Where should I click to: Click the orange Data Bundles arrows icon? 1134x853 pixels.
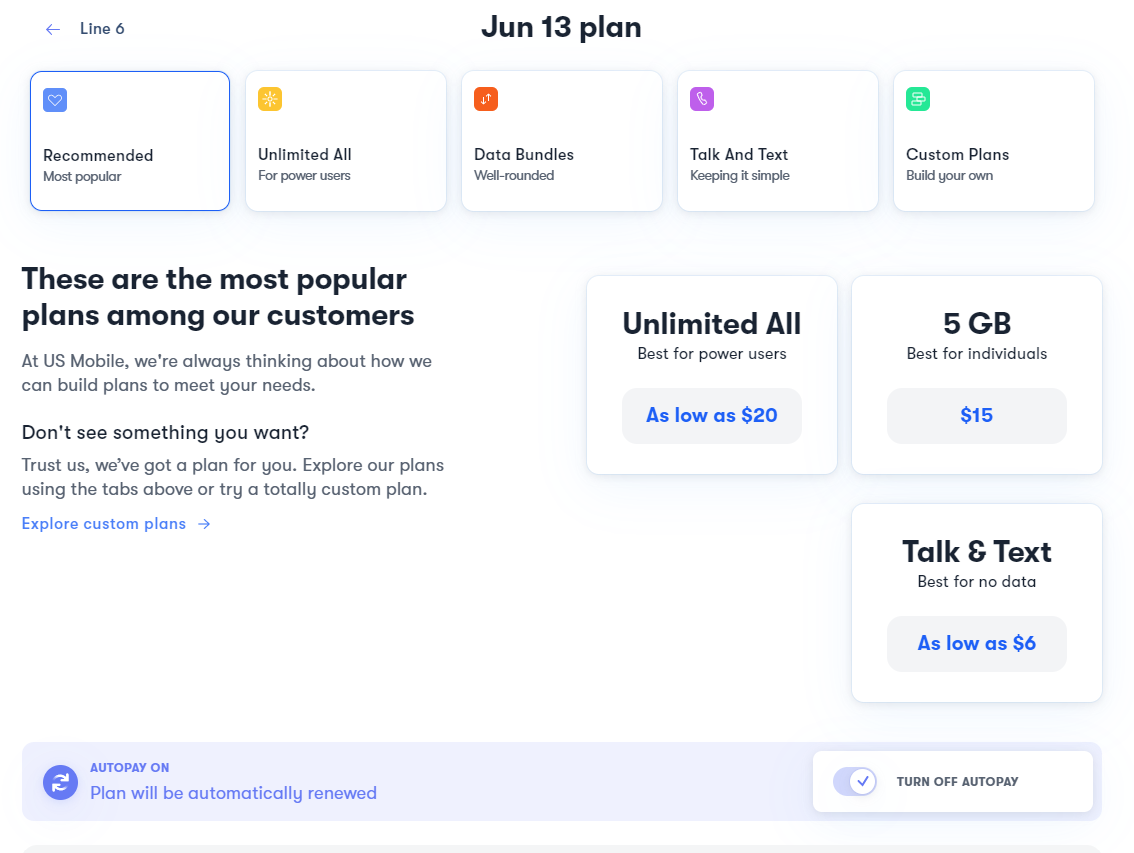(x=486, y=98)
